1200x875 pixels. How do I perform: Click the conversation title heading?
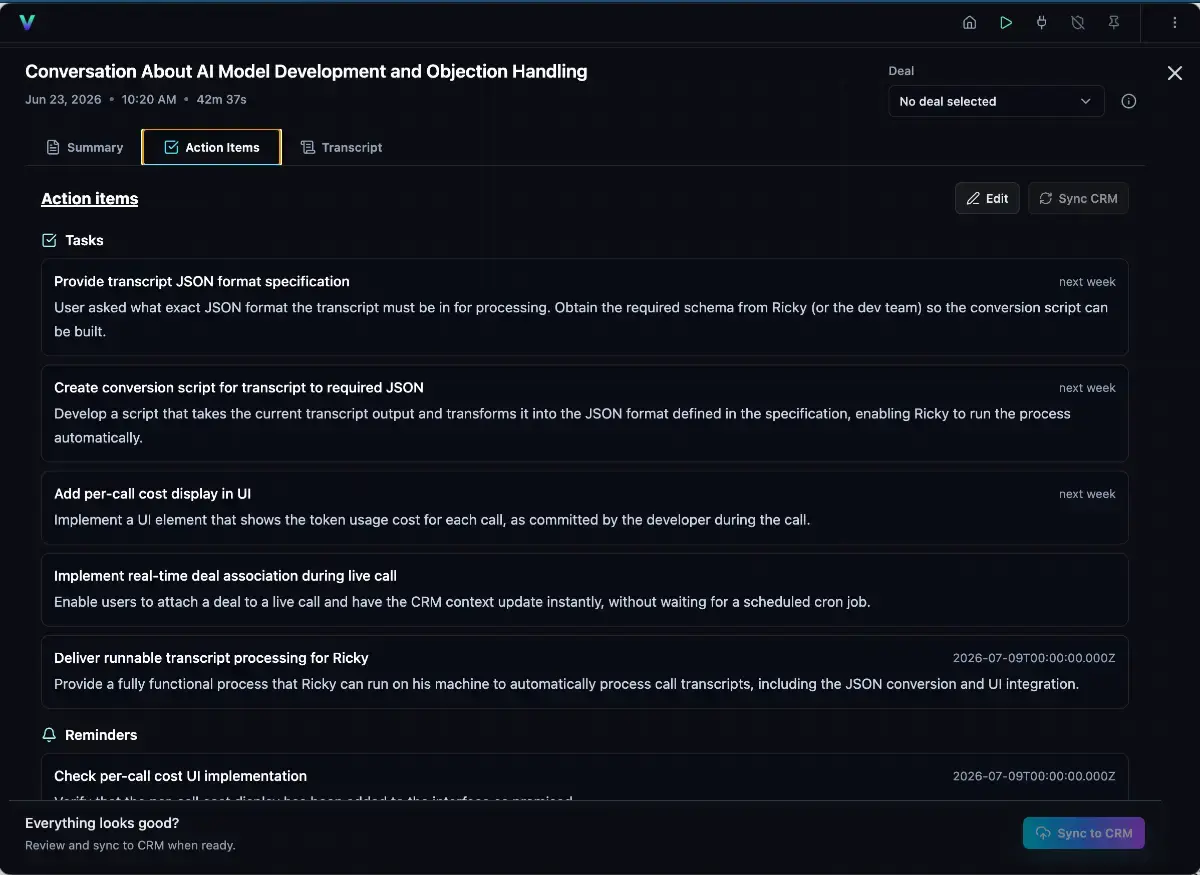pyautogui.click(x=306, y=71)
